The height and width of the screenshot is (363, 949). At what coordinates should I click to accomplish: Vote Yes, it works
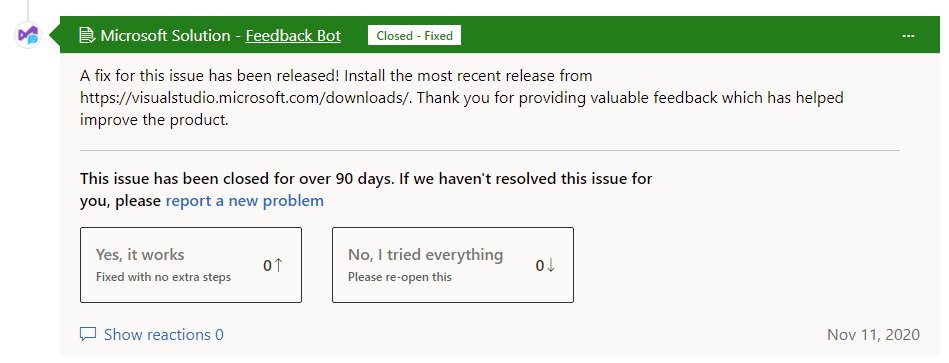(191, 265)
